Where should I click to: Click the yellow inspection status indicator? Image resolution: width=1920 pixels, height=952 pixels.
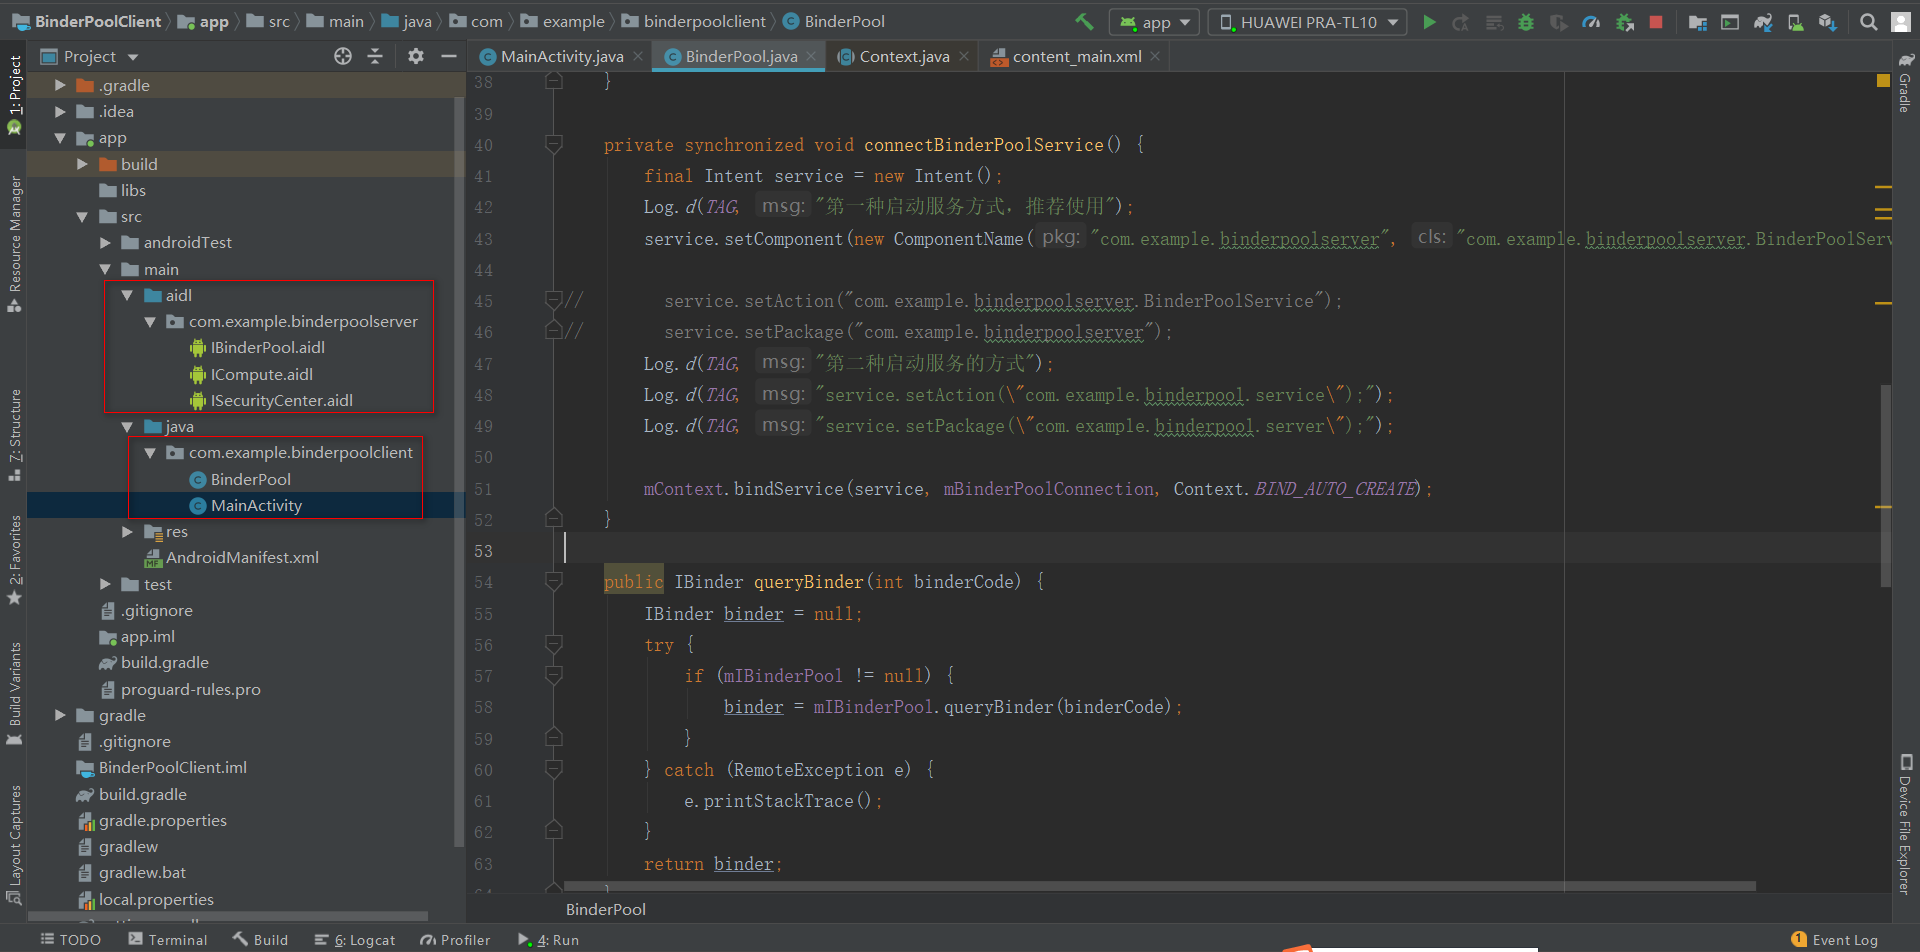coord(1883,81)
